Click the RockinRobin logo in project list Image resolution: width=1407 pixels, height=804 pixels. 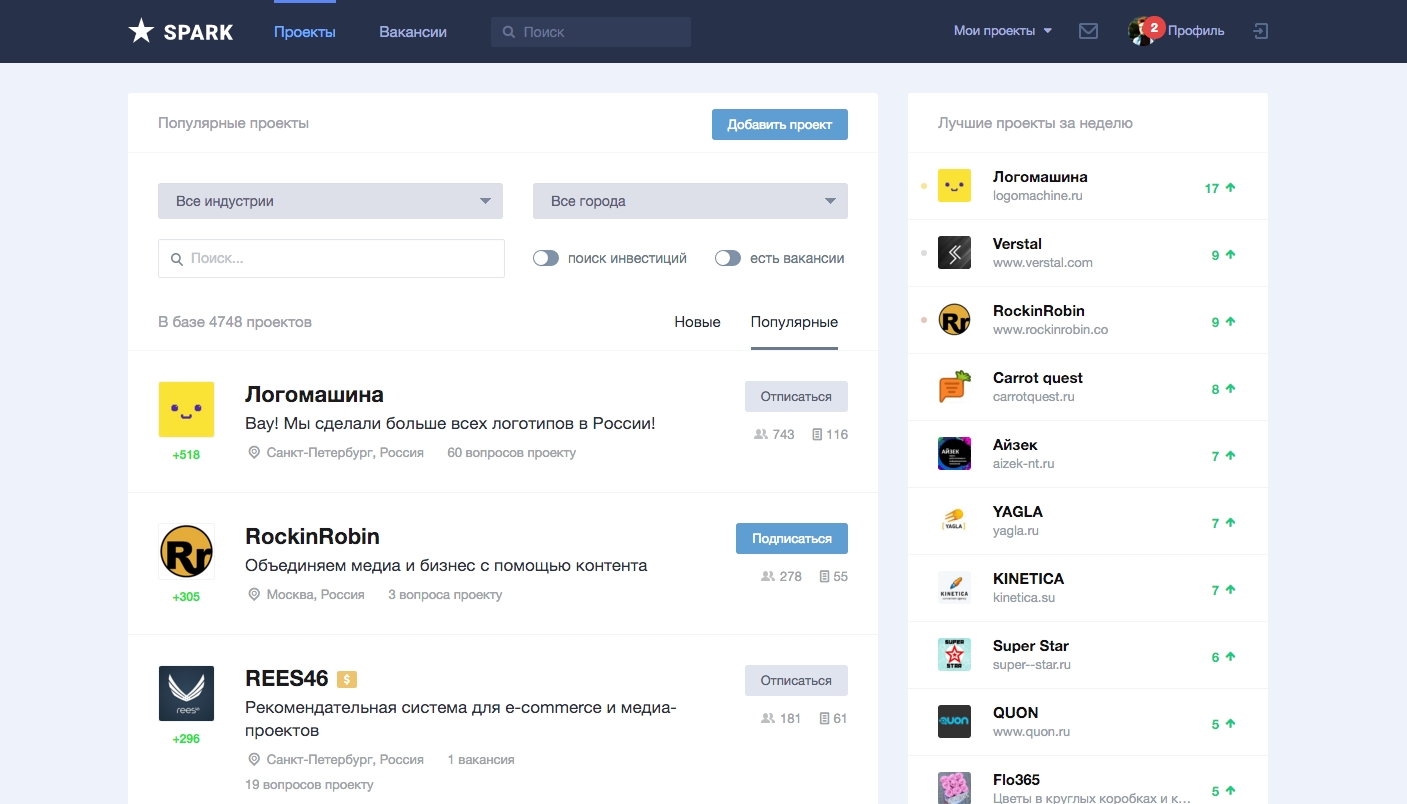tap(186, 551)
